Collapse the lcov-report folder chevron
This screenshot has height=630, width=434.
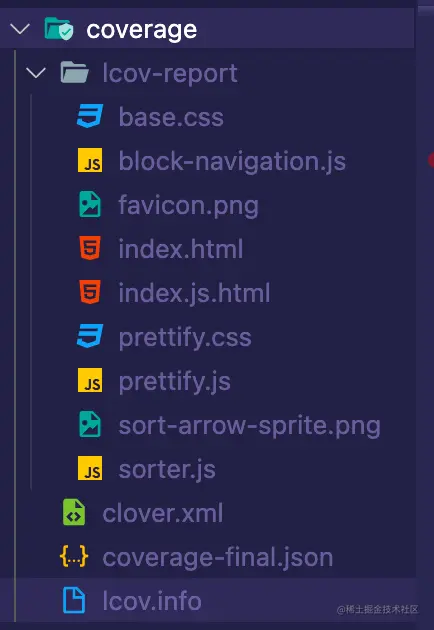[36, 73]
